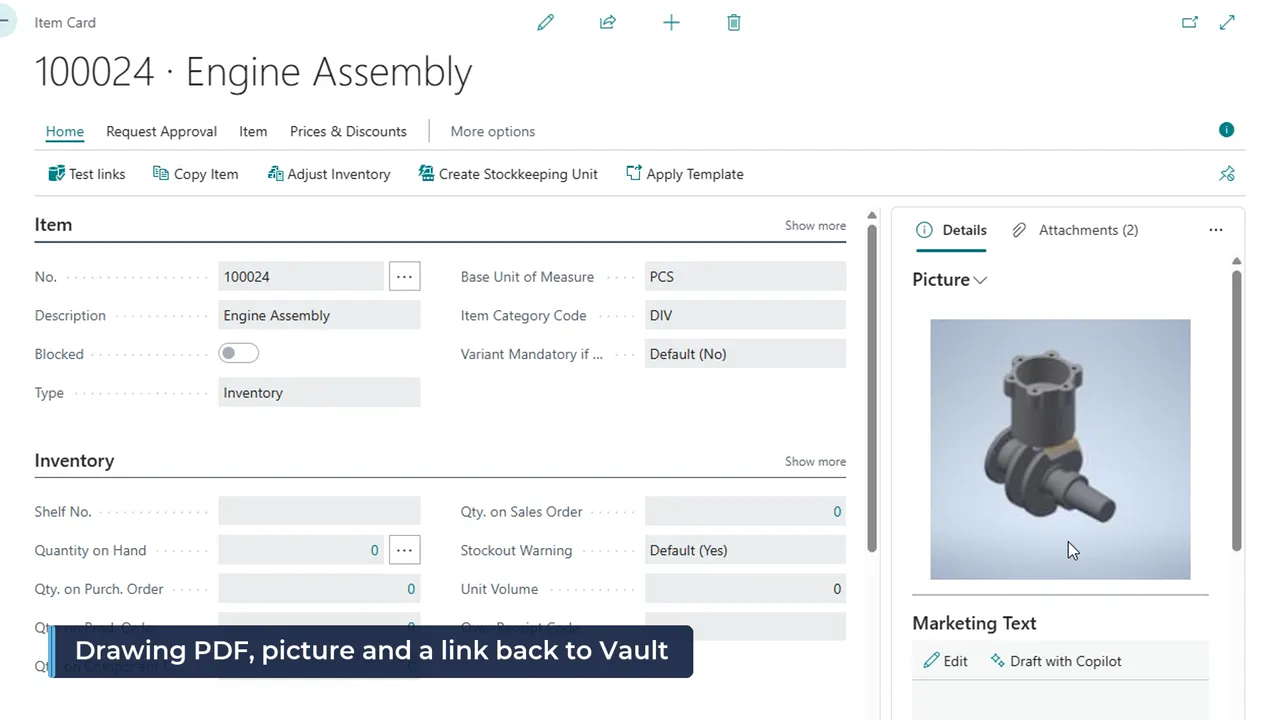Click Show more in Item section
This screenshot has height=720, width=1280.
(x=815, y=225)
